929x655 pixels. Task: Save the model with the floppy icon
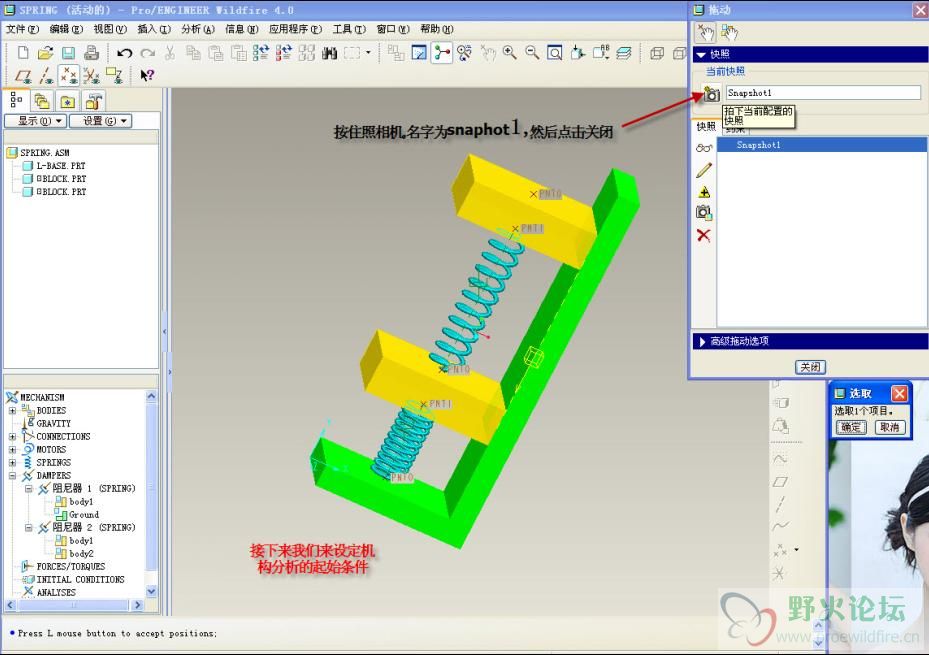(68, 53)
